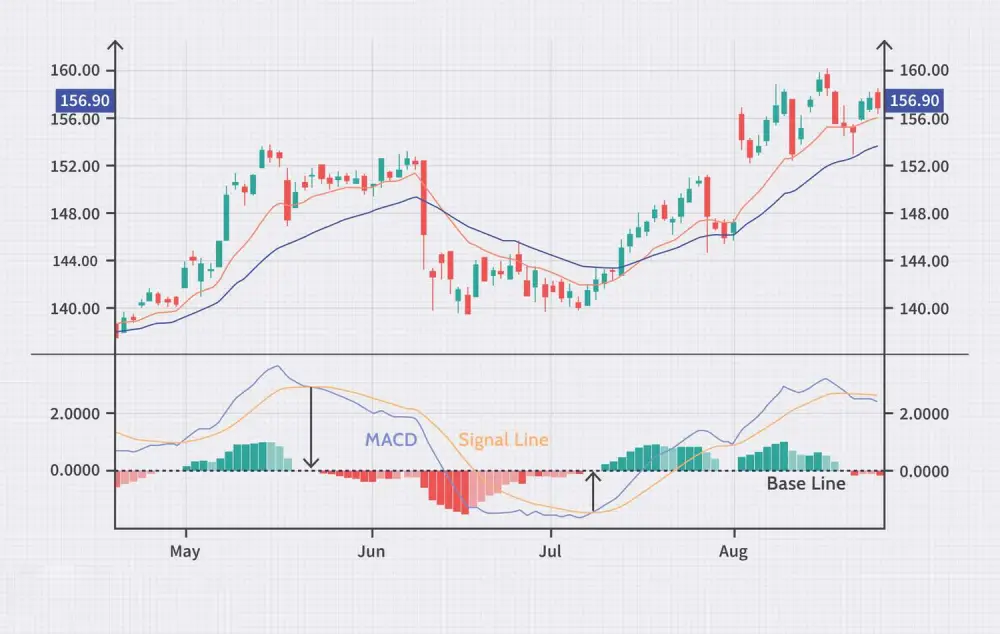This screenshot has width=1000, height=634.
Task: Click the MACD line label
Action: point(389,440)
